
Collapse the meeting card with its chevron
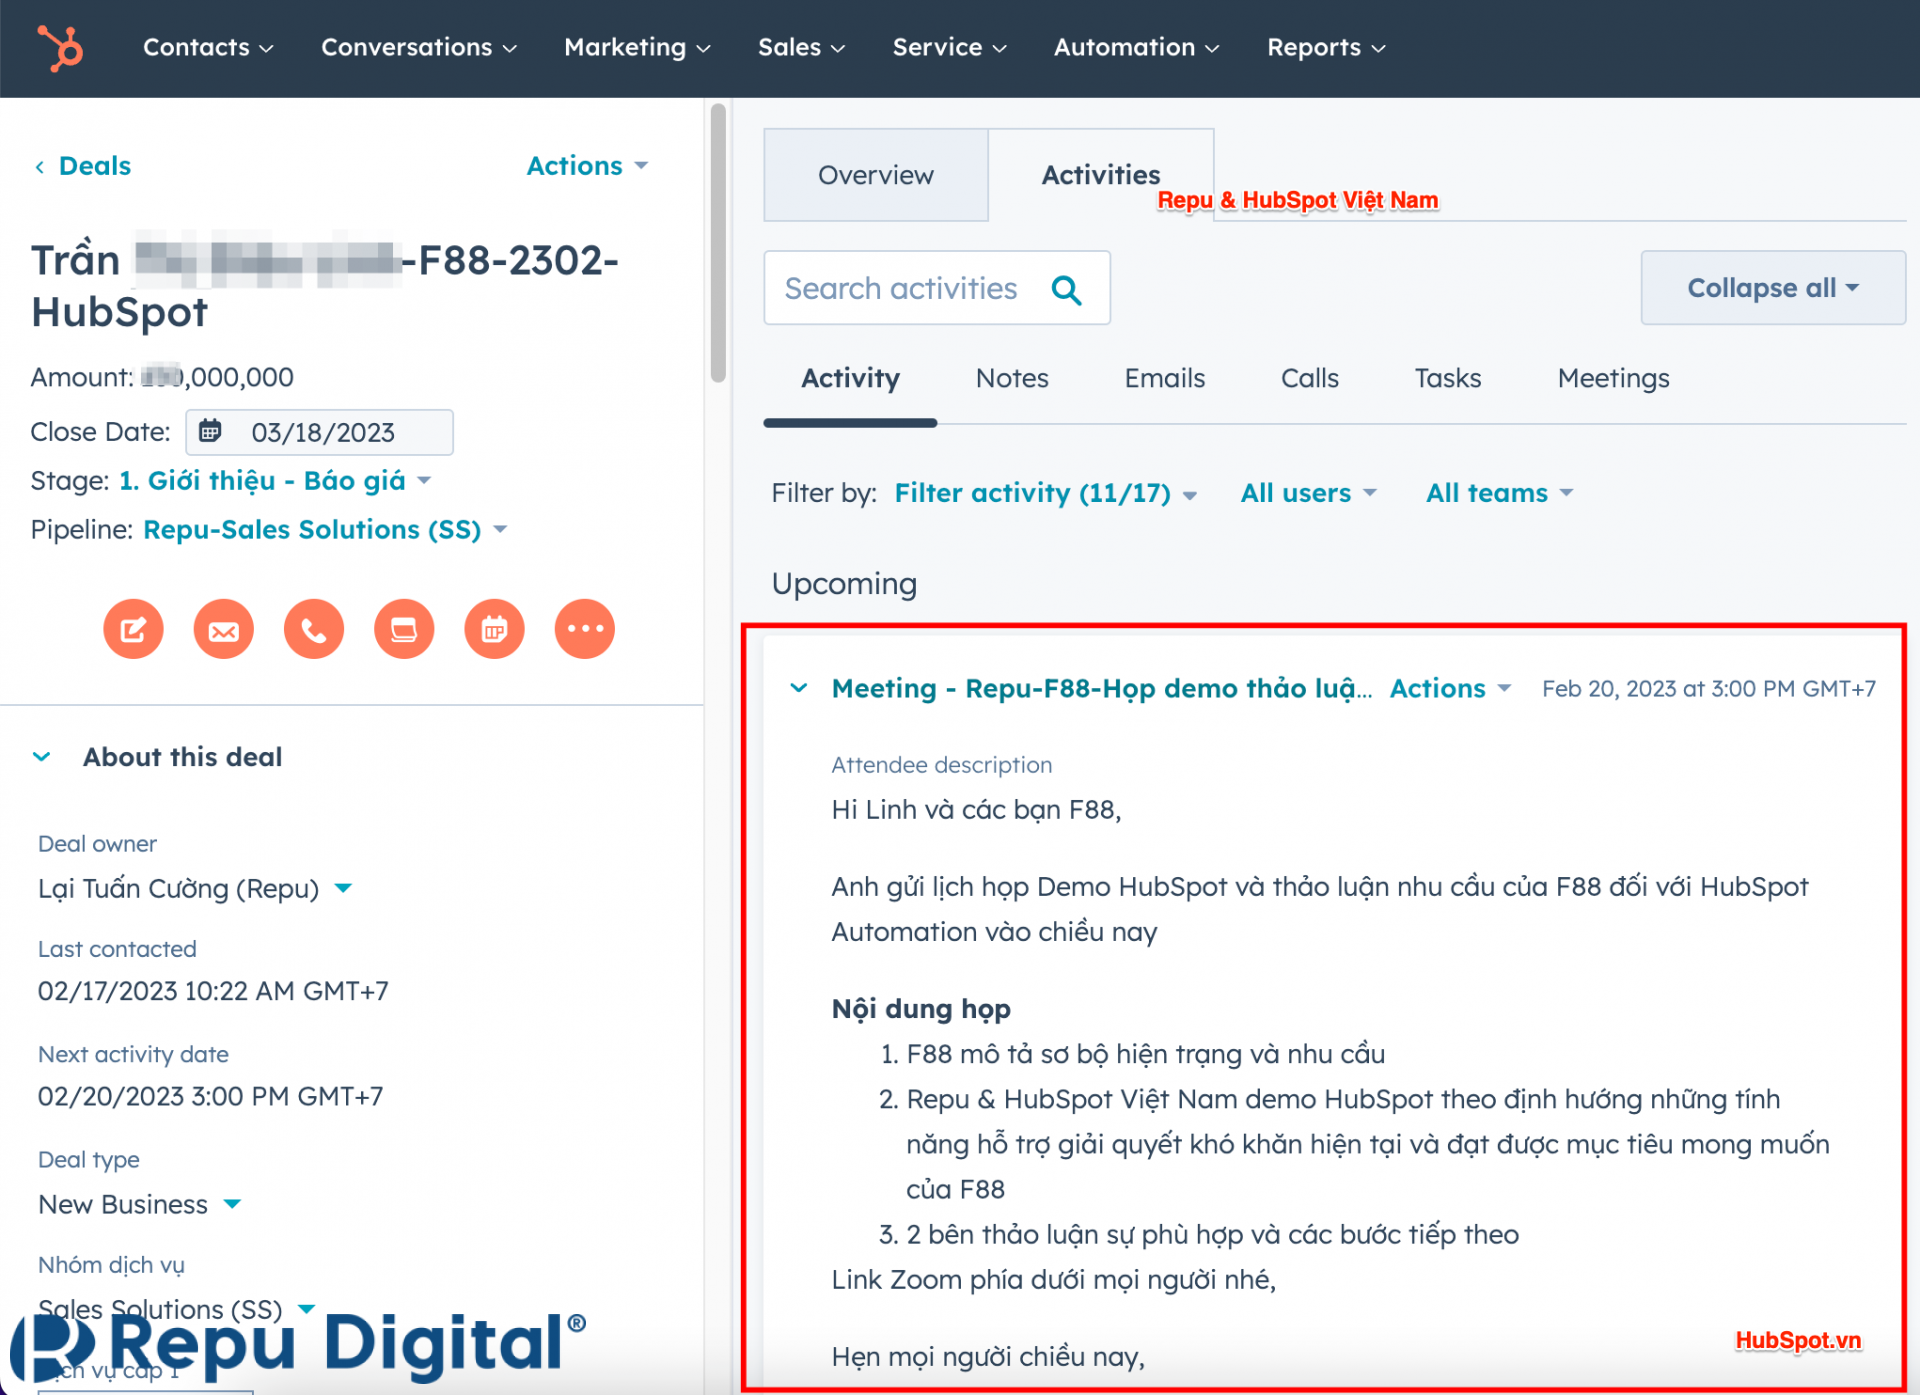click(x=798, y=688)
